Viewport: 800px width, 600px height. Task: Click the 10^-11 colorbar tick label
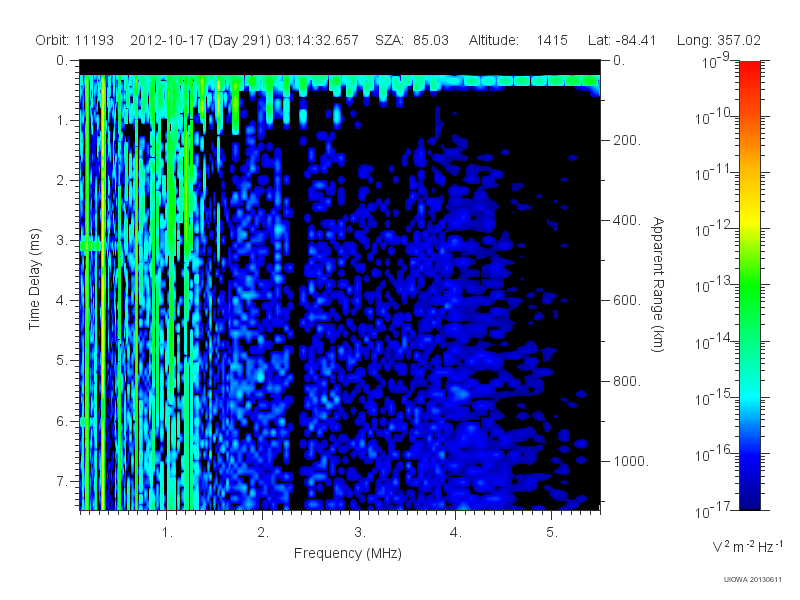coord(714,173)
